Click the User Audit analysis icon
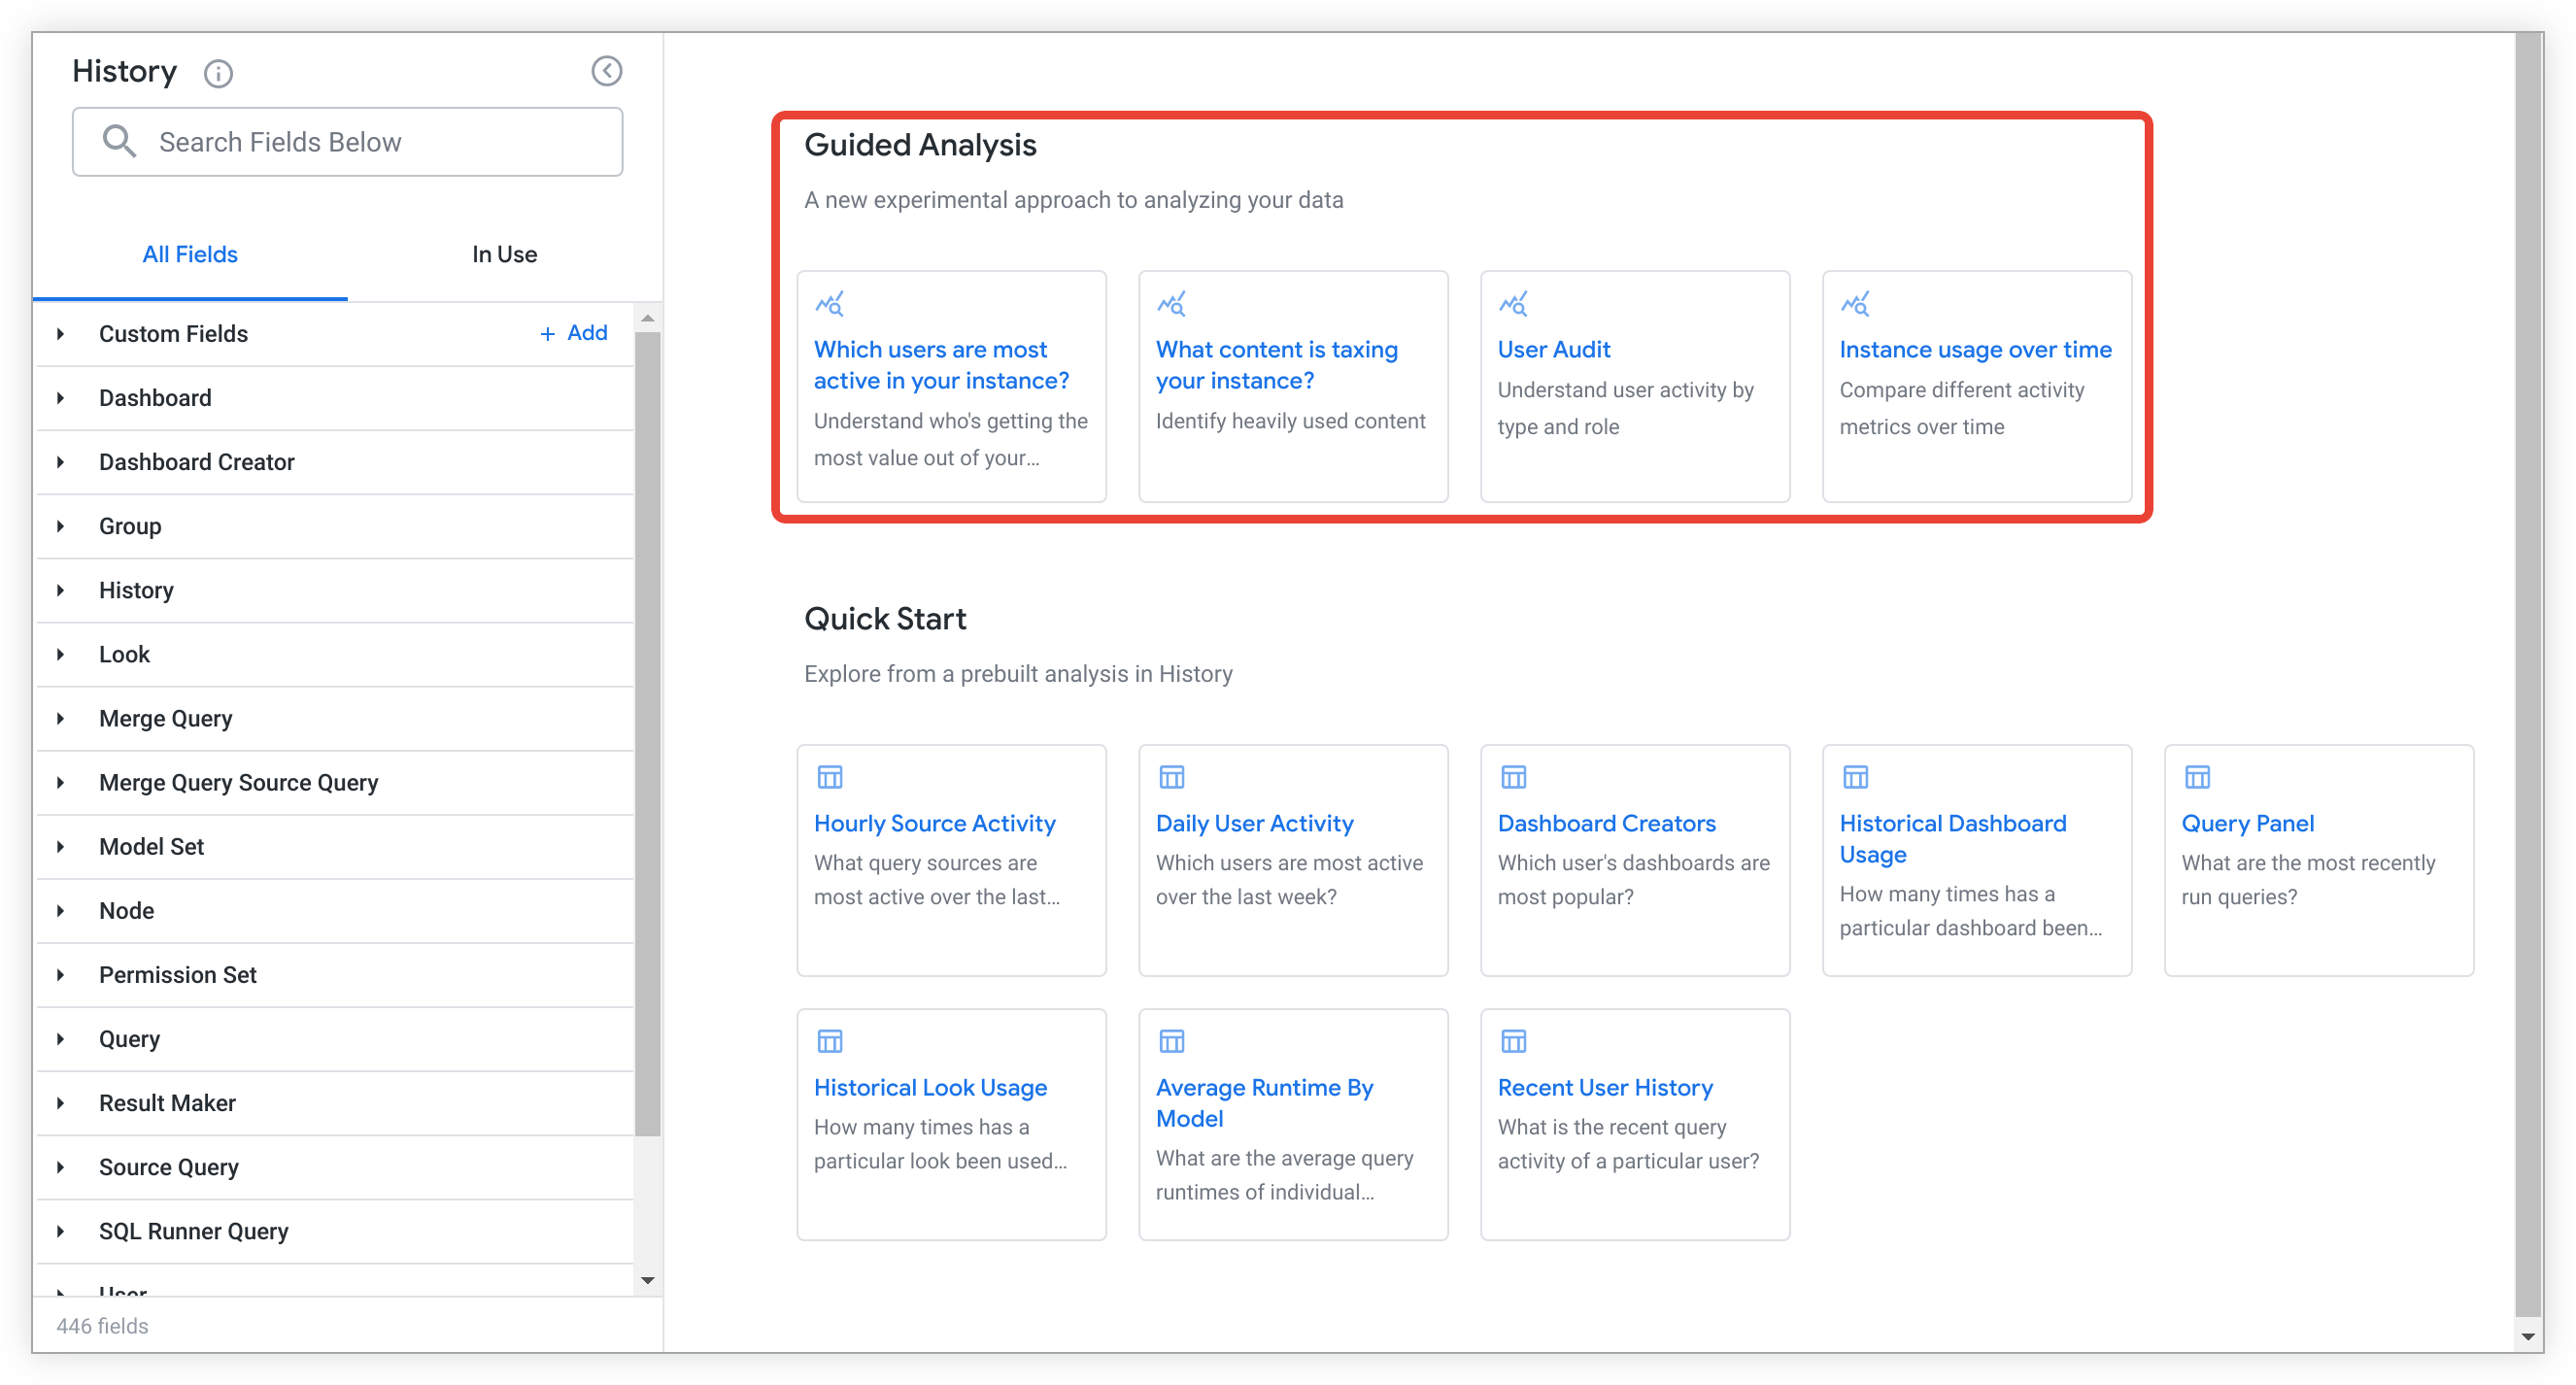 [1513, 303]
